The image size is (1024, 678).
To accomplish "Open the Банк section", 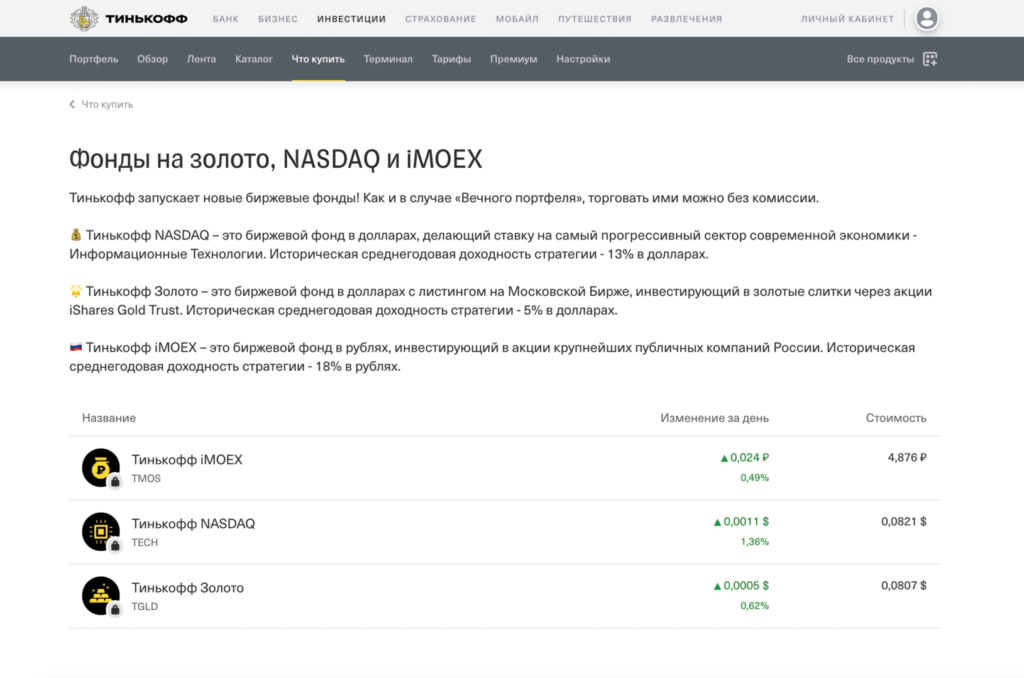I will tap(225, 19).
